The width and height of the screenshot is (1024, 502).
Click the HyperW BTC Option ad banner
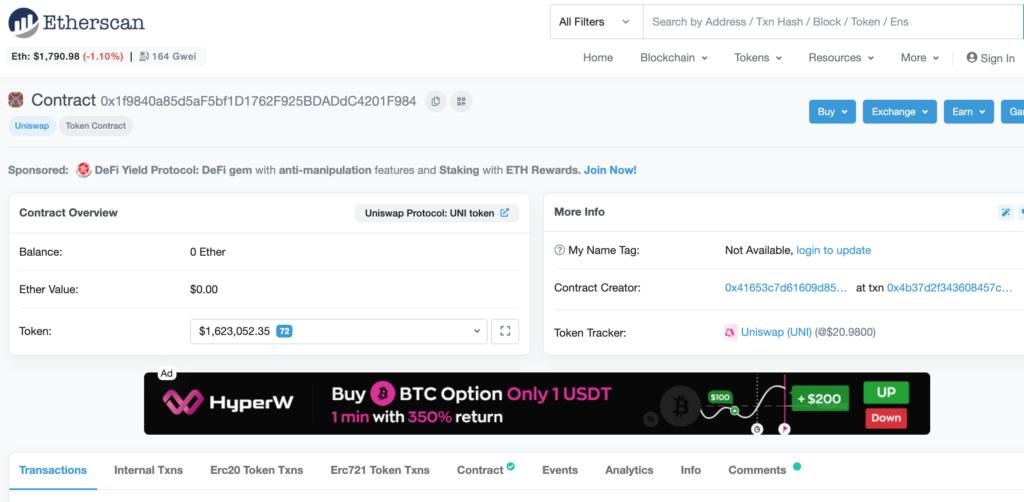tap(537, 403)
